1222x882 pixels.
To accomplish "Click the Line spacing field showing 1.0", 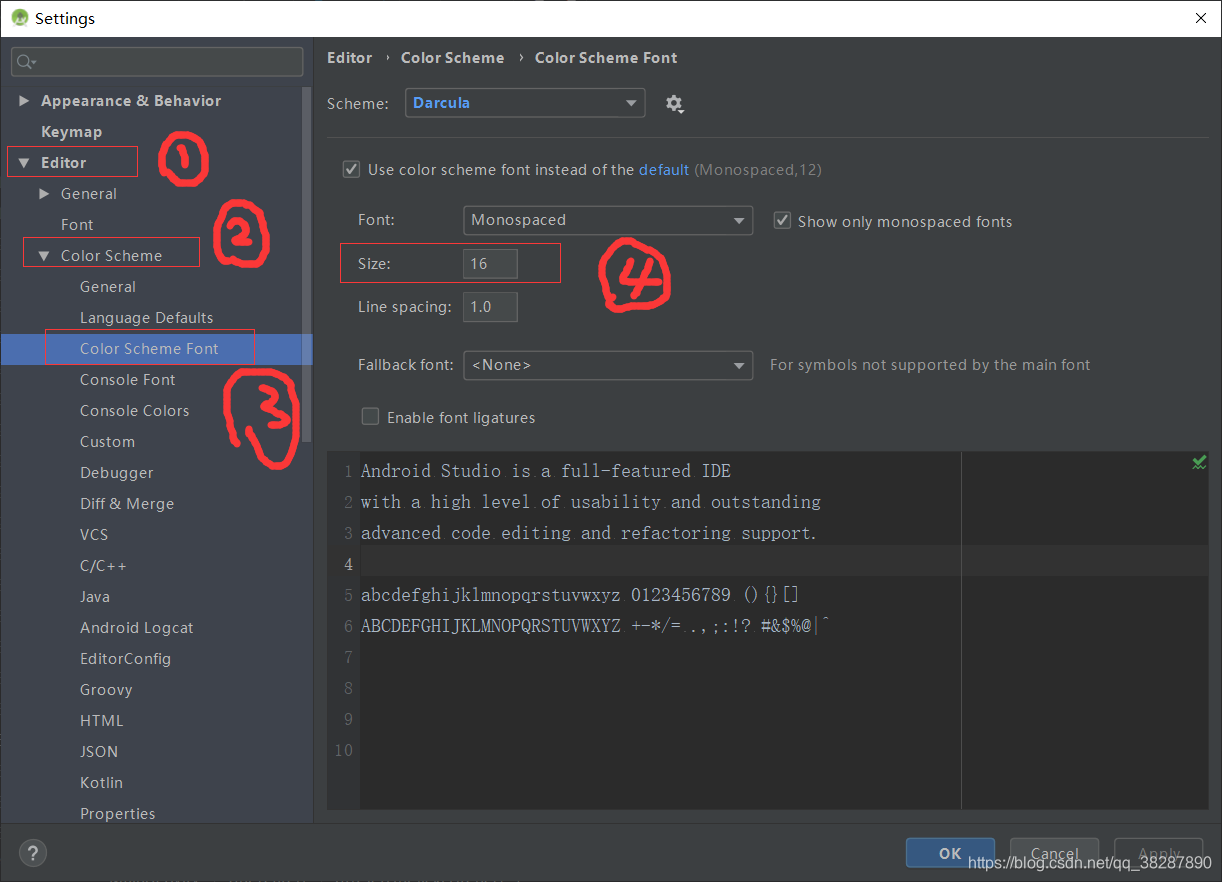I will (490, 307).
